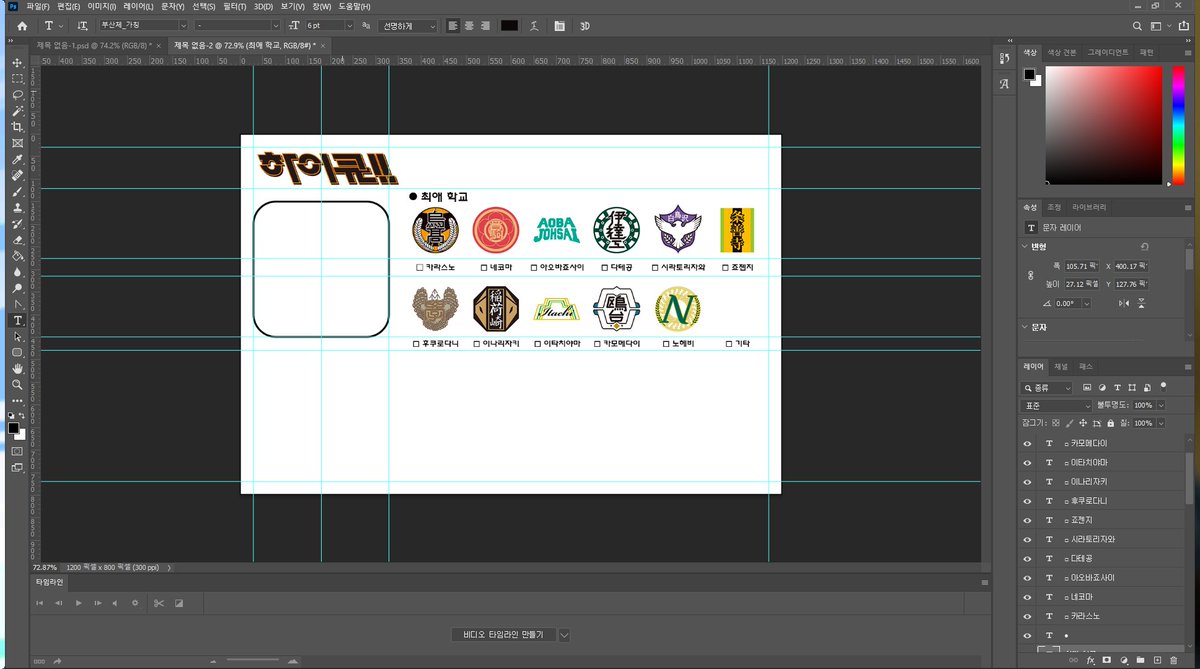The image size is (1200, 669).
Task: Open the layer opacity 불투명도 dropdown
Action: [1161, 406]
